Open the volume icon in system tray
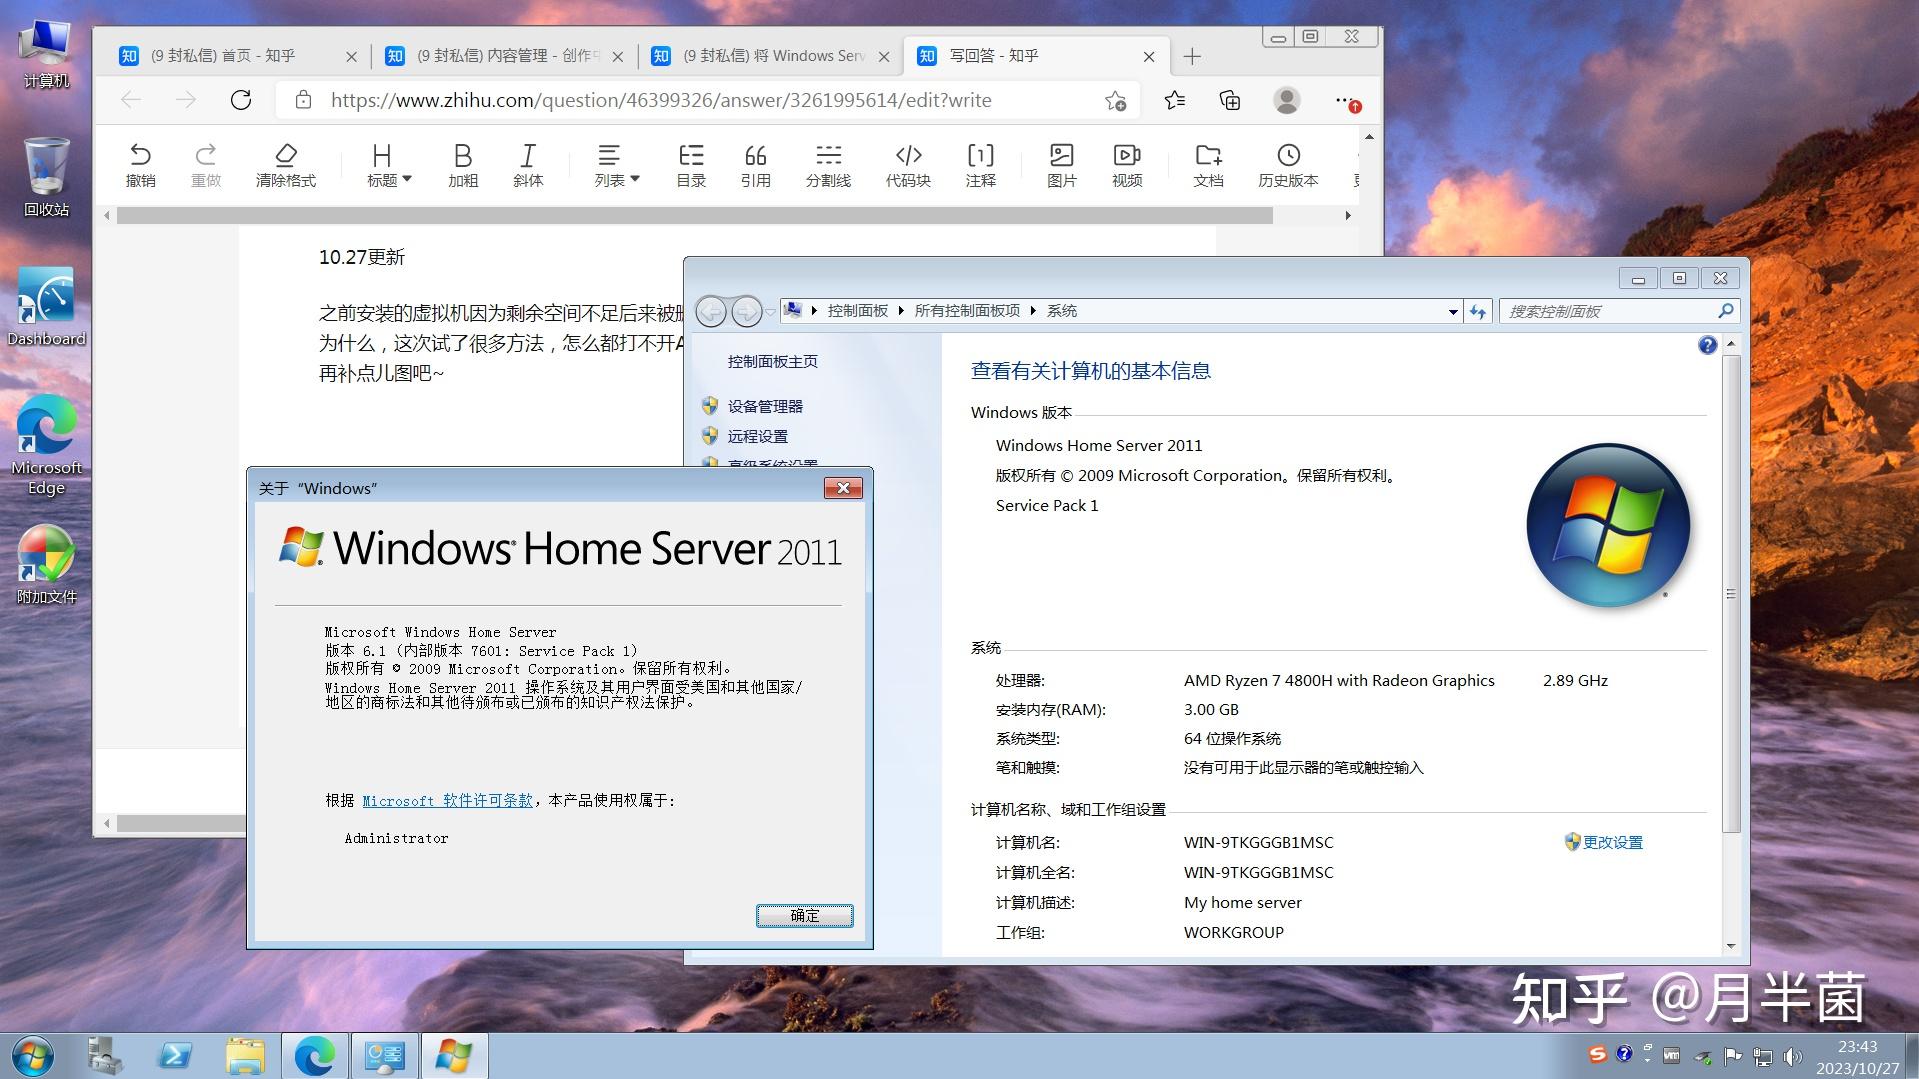Screen dimensions: 1919x1079 1792,1056
